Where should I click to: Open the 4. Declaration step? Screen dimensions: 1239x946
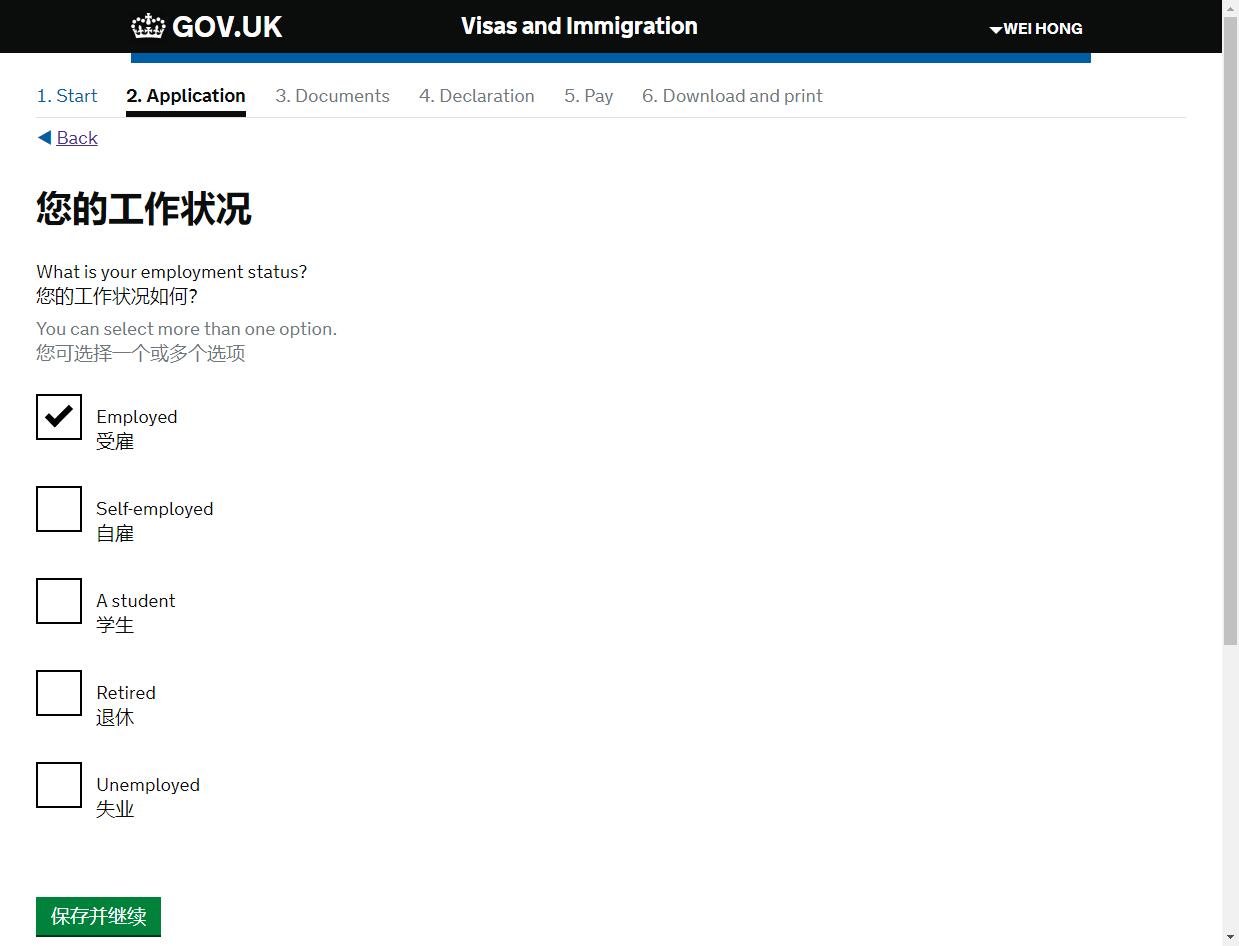pyautogui.click(x=476, y=96)
